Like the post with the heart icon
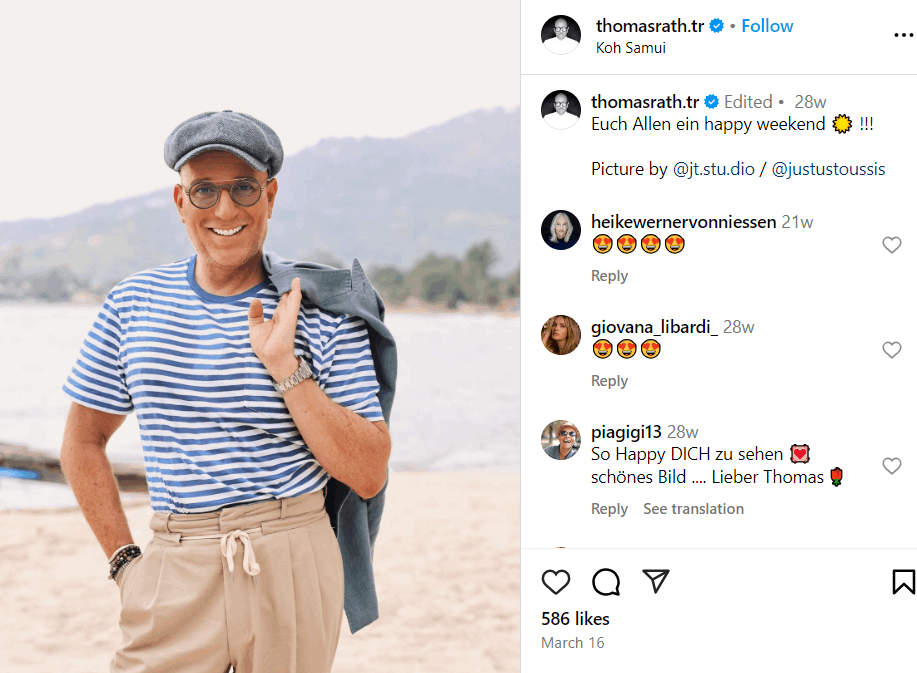This screenshot has height=673, width=917. tap(556, 582)
